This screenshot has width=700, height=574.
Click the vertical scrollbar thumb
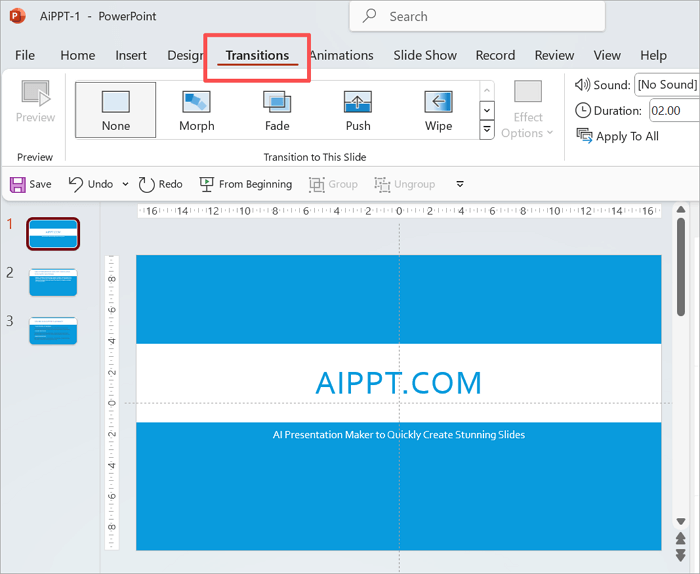[681, 267]
